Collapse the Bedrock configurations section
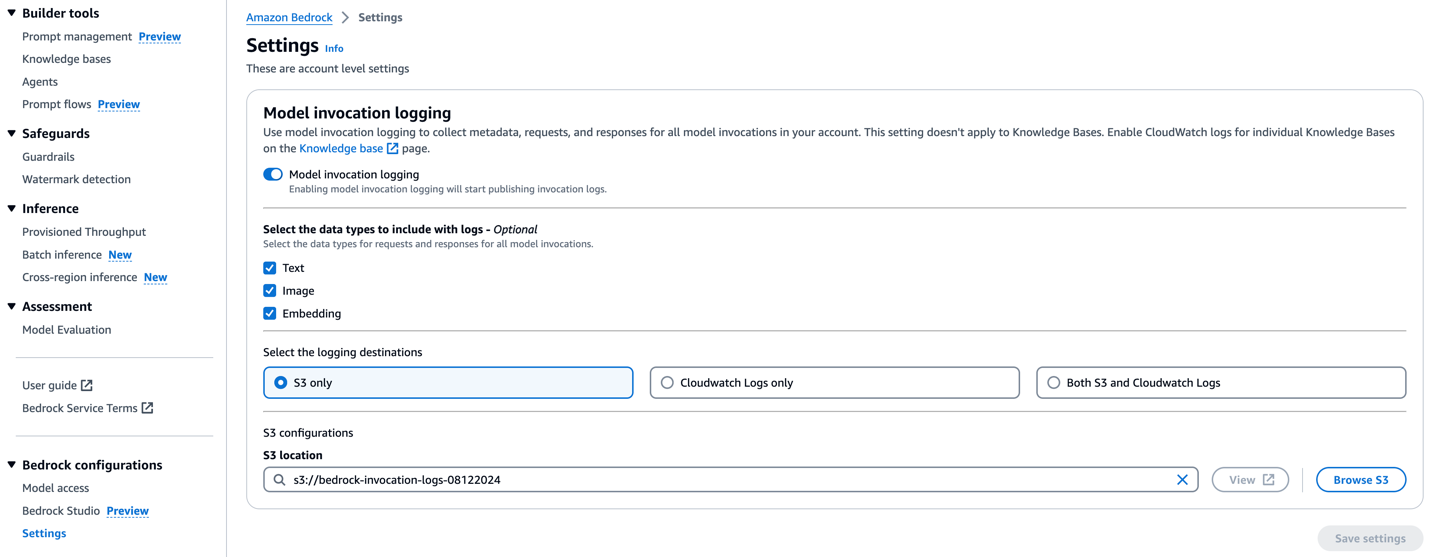Image resolution: width=1429 pixels, height=557 pixels. [12, 465]
